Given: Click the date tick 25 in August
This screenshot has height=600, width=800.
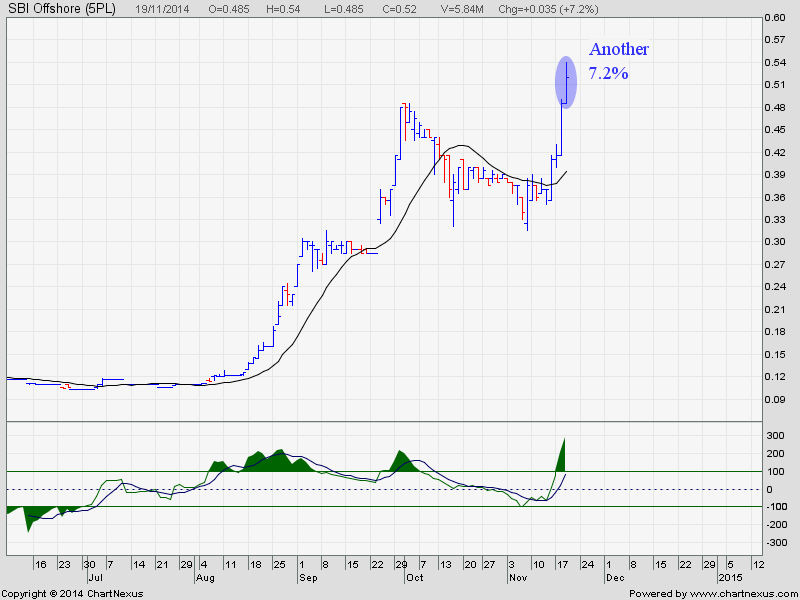Looking at the screenshot, I should tap(279, 564).
